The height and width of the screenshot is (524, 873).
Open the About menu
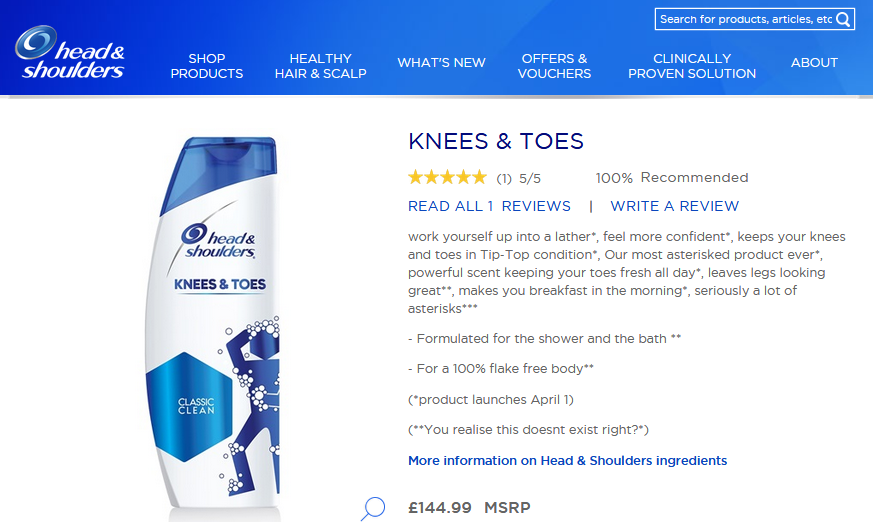[x=814, y=62]
